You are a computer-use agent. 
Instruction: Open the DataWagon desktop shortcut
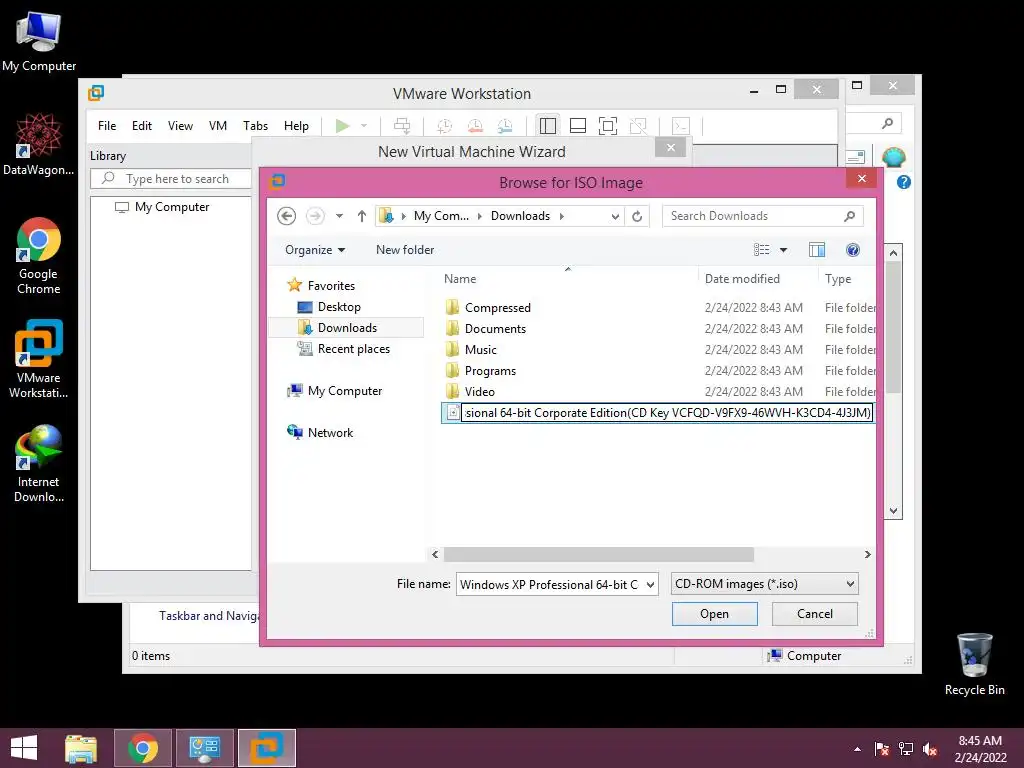pyautogui.click(x=39, y=144)
